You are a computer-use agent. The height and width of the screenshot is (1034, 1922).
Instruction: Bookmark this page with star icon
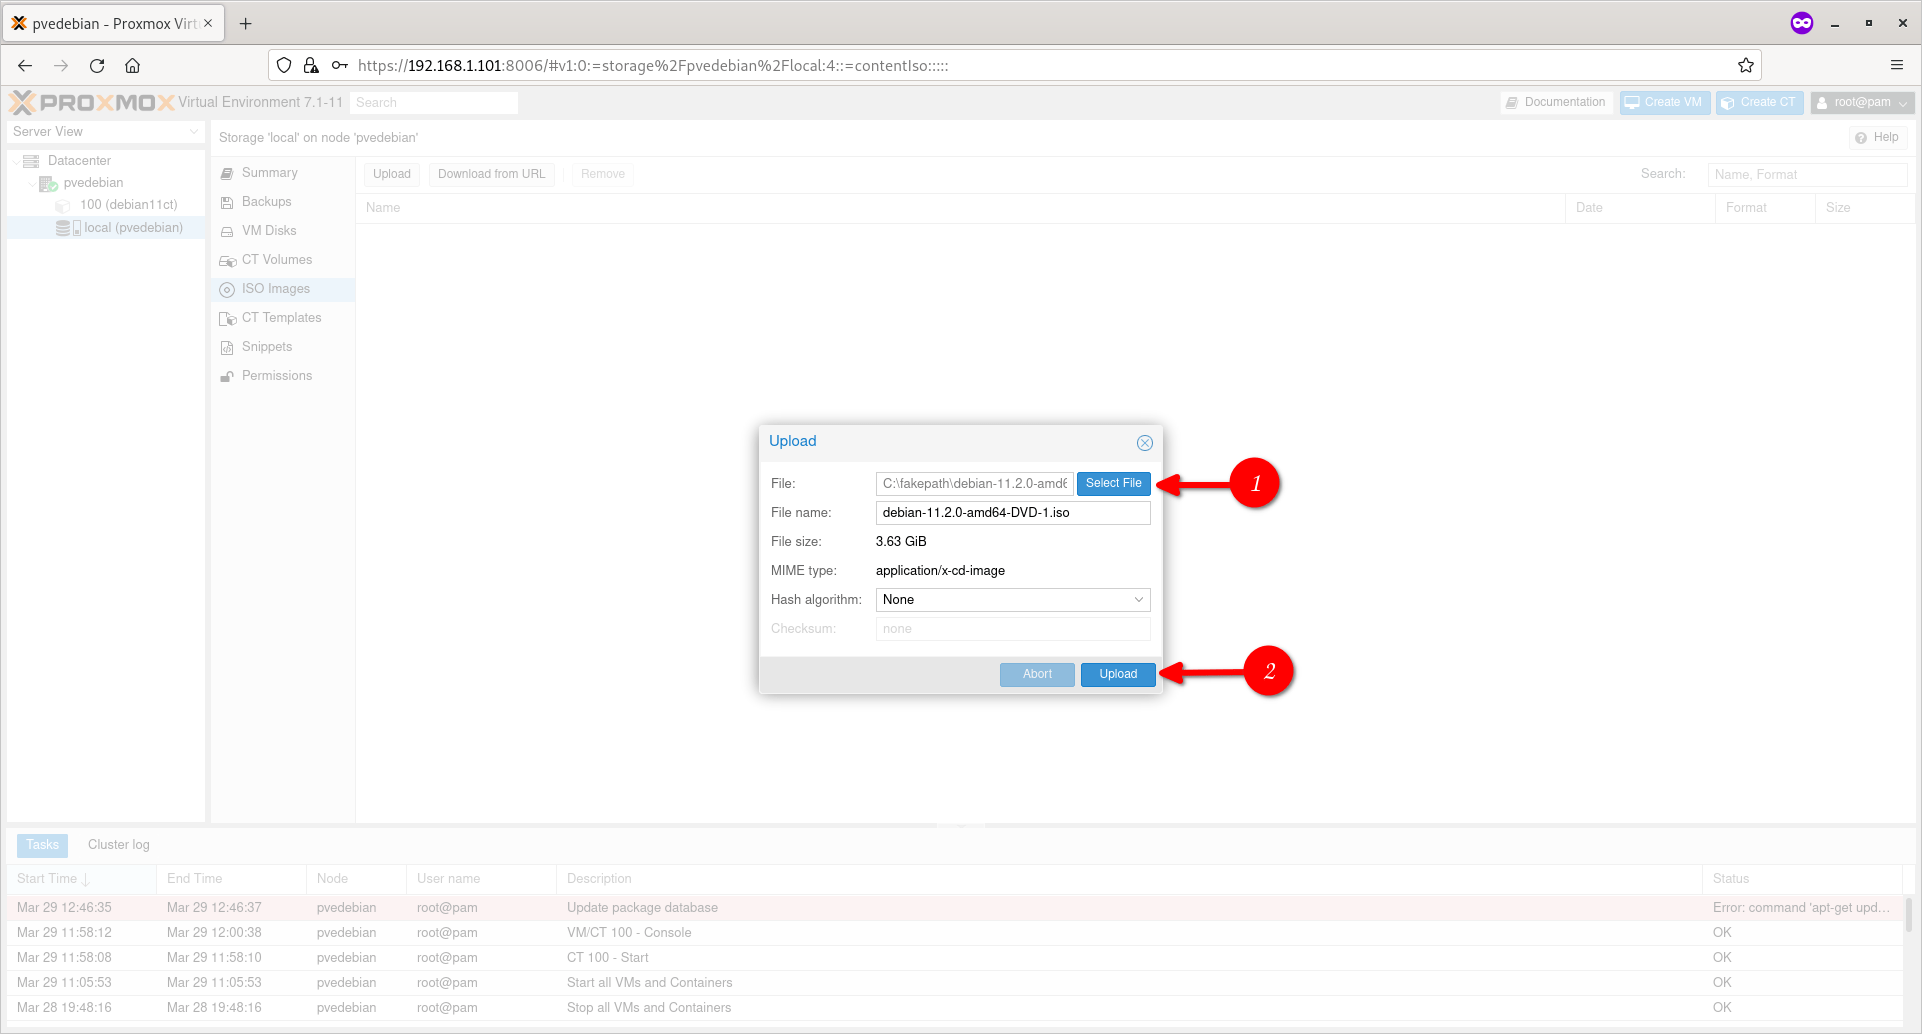pyautogui.click(x=1746, y=66)
